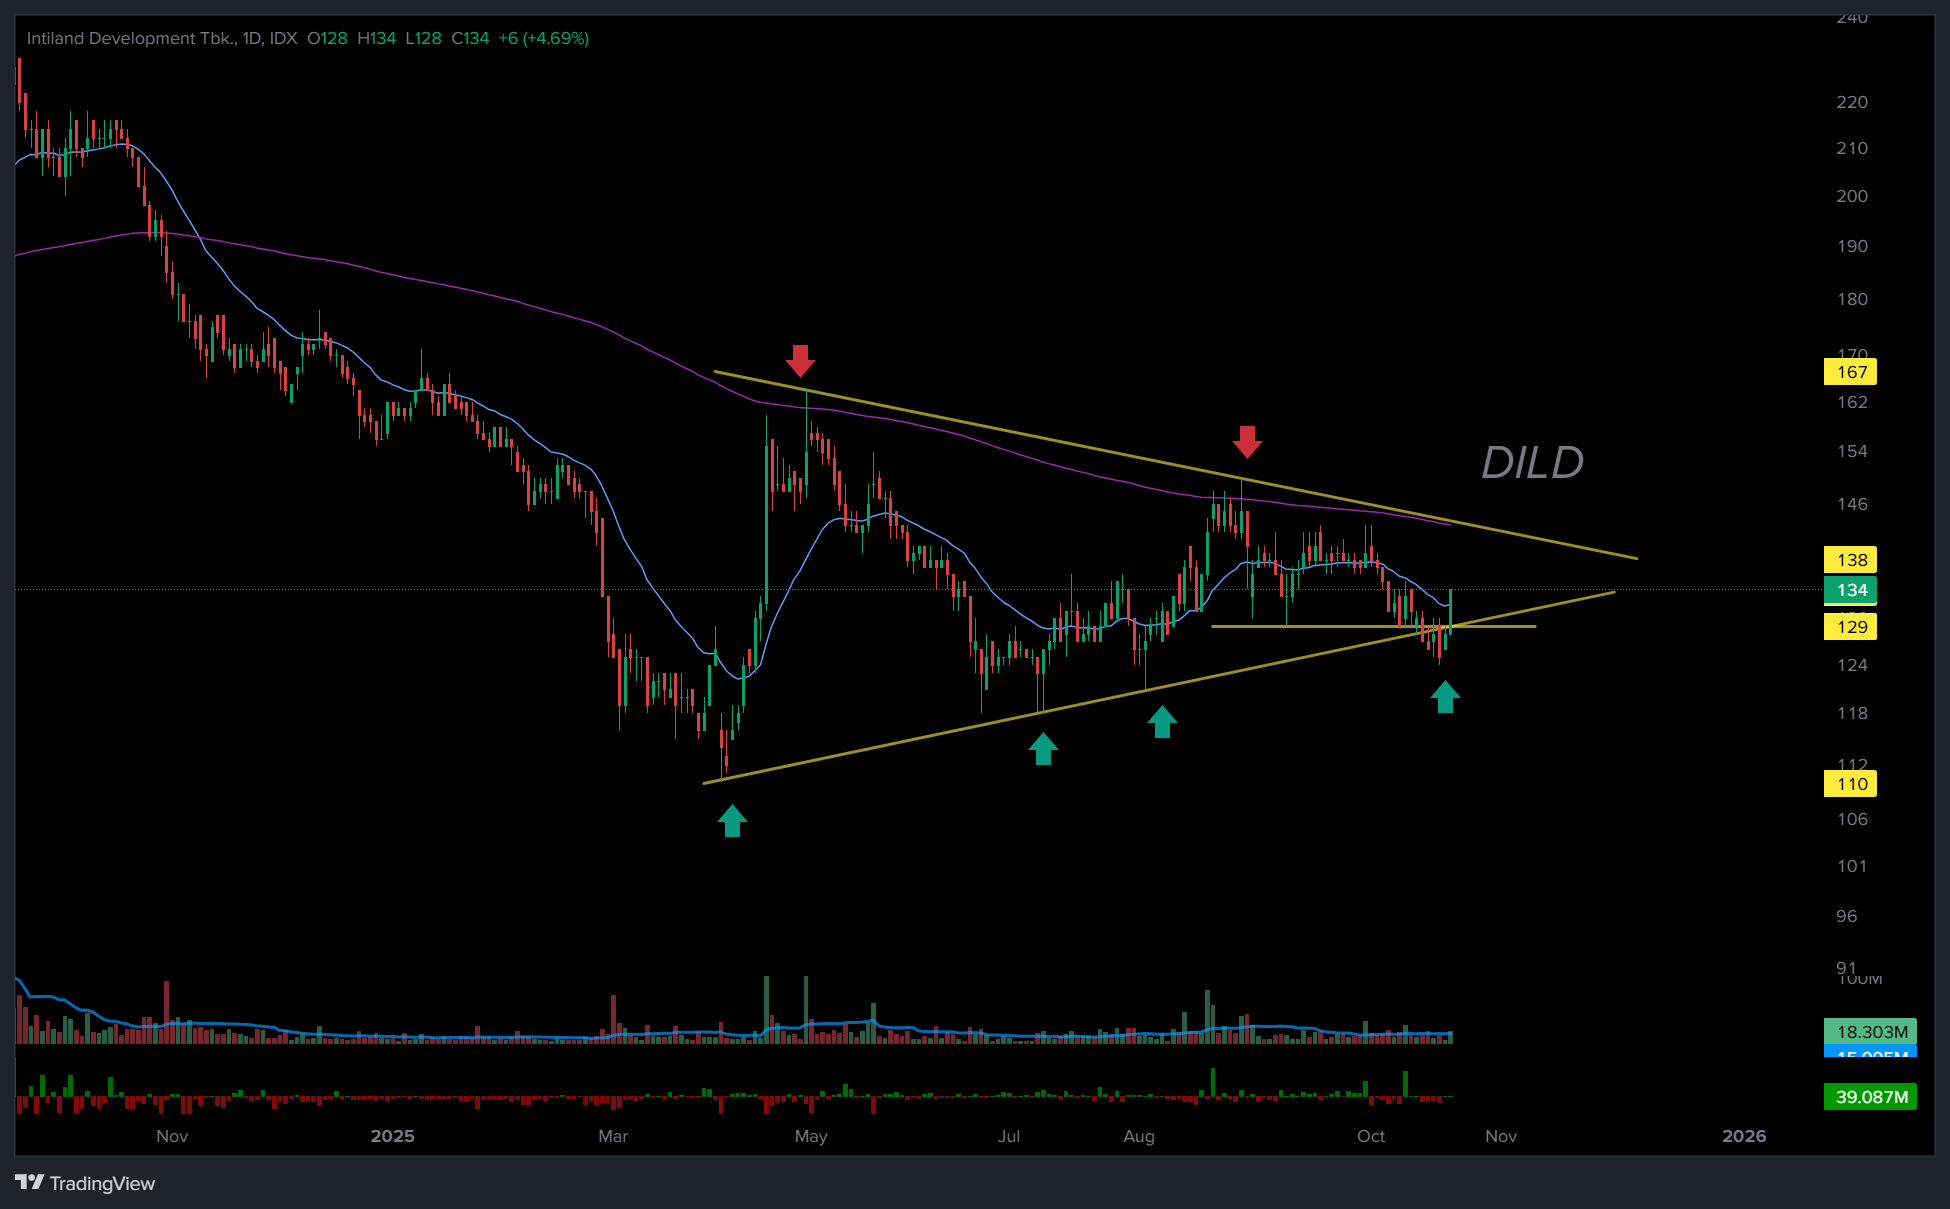
Task: Click the rightmost green up arrow near October
Action: pos(1445,697)
